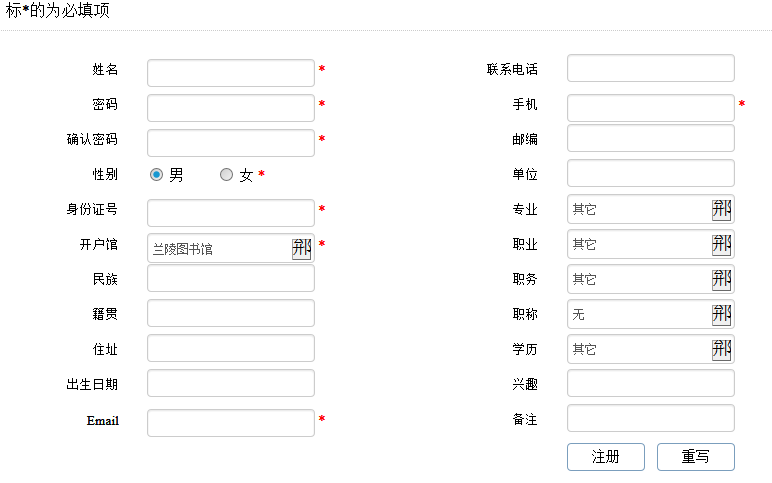
Task: Expand the 学历 combo box showing 其它
Action: pyautogui.click(x=640, y=349)
